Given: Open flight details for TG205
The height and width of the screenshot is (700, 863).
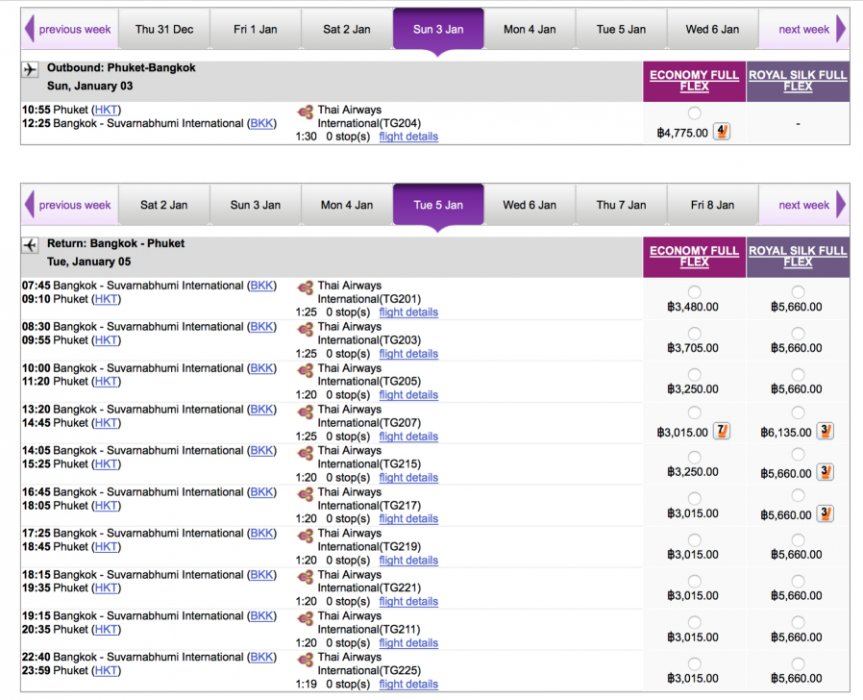Looking at the screenshot, I should [x=408, y=395].
